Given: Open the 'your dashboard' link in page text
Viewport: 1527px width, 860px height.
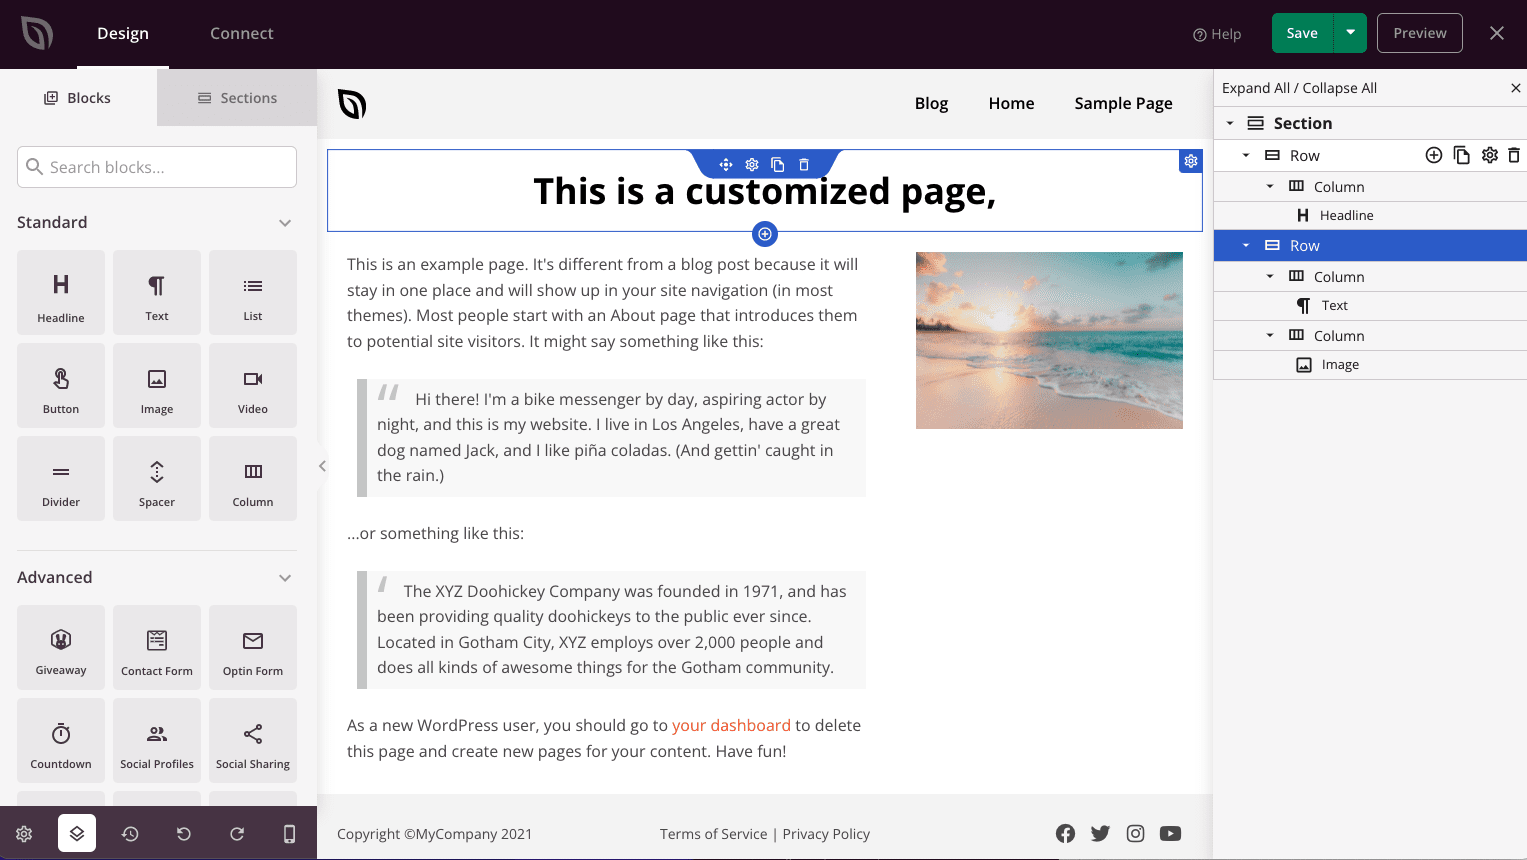Looking at the screenshot, I should [731, 724].
